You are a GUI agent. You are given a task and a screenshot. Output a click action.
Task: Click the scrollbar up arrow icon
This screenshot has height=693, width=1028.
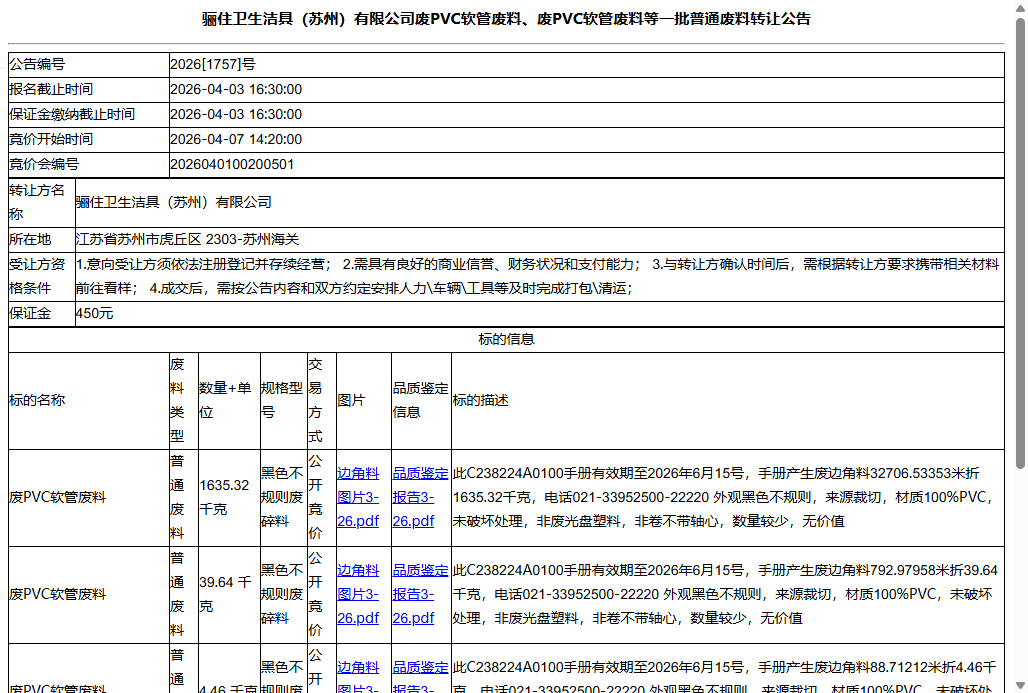coord(1019,9)
